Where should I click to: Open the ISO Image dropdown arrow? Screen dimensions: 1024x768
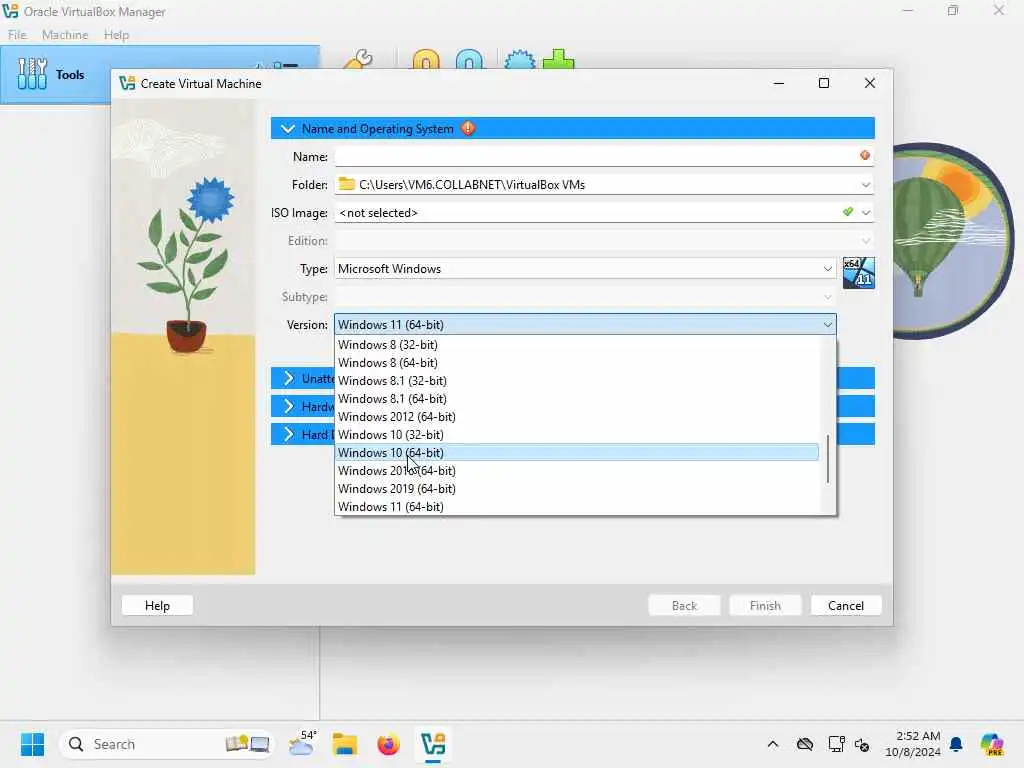866,212
